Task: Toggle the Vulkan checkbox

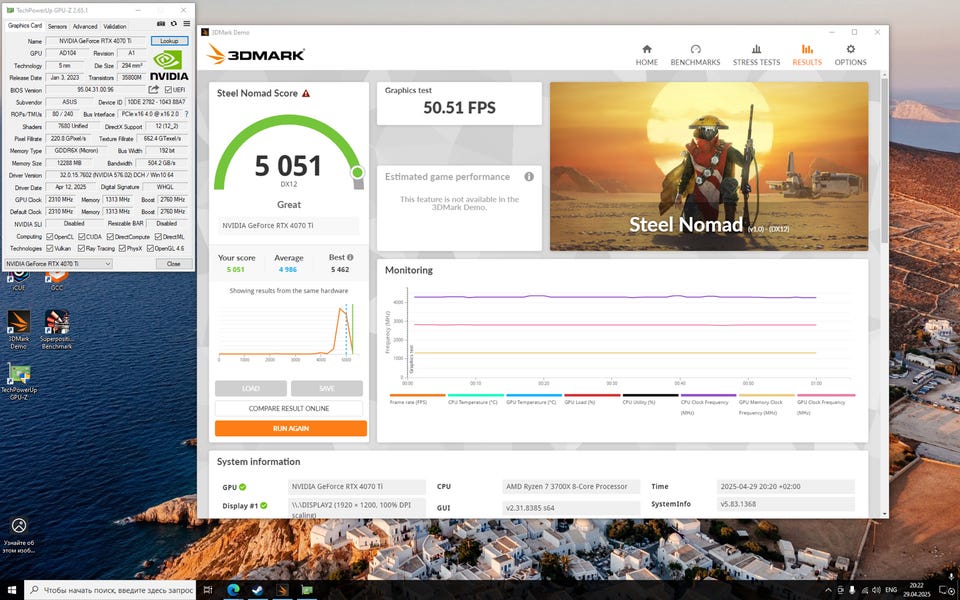Action: pos(50,249)
